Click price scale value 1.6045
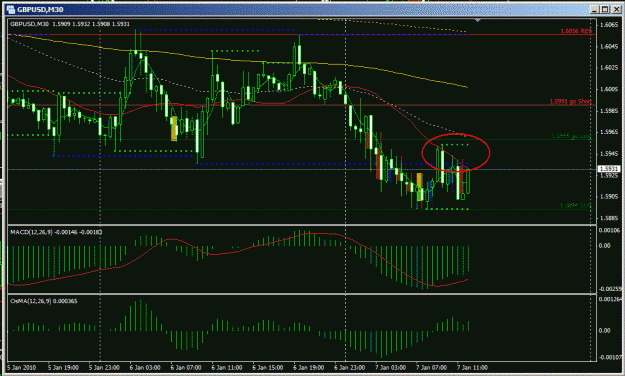The height and width of the screenshot is (376, 625). click(609, 46)
